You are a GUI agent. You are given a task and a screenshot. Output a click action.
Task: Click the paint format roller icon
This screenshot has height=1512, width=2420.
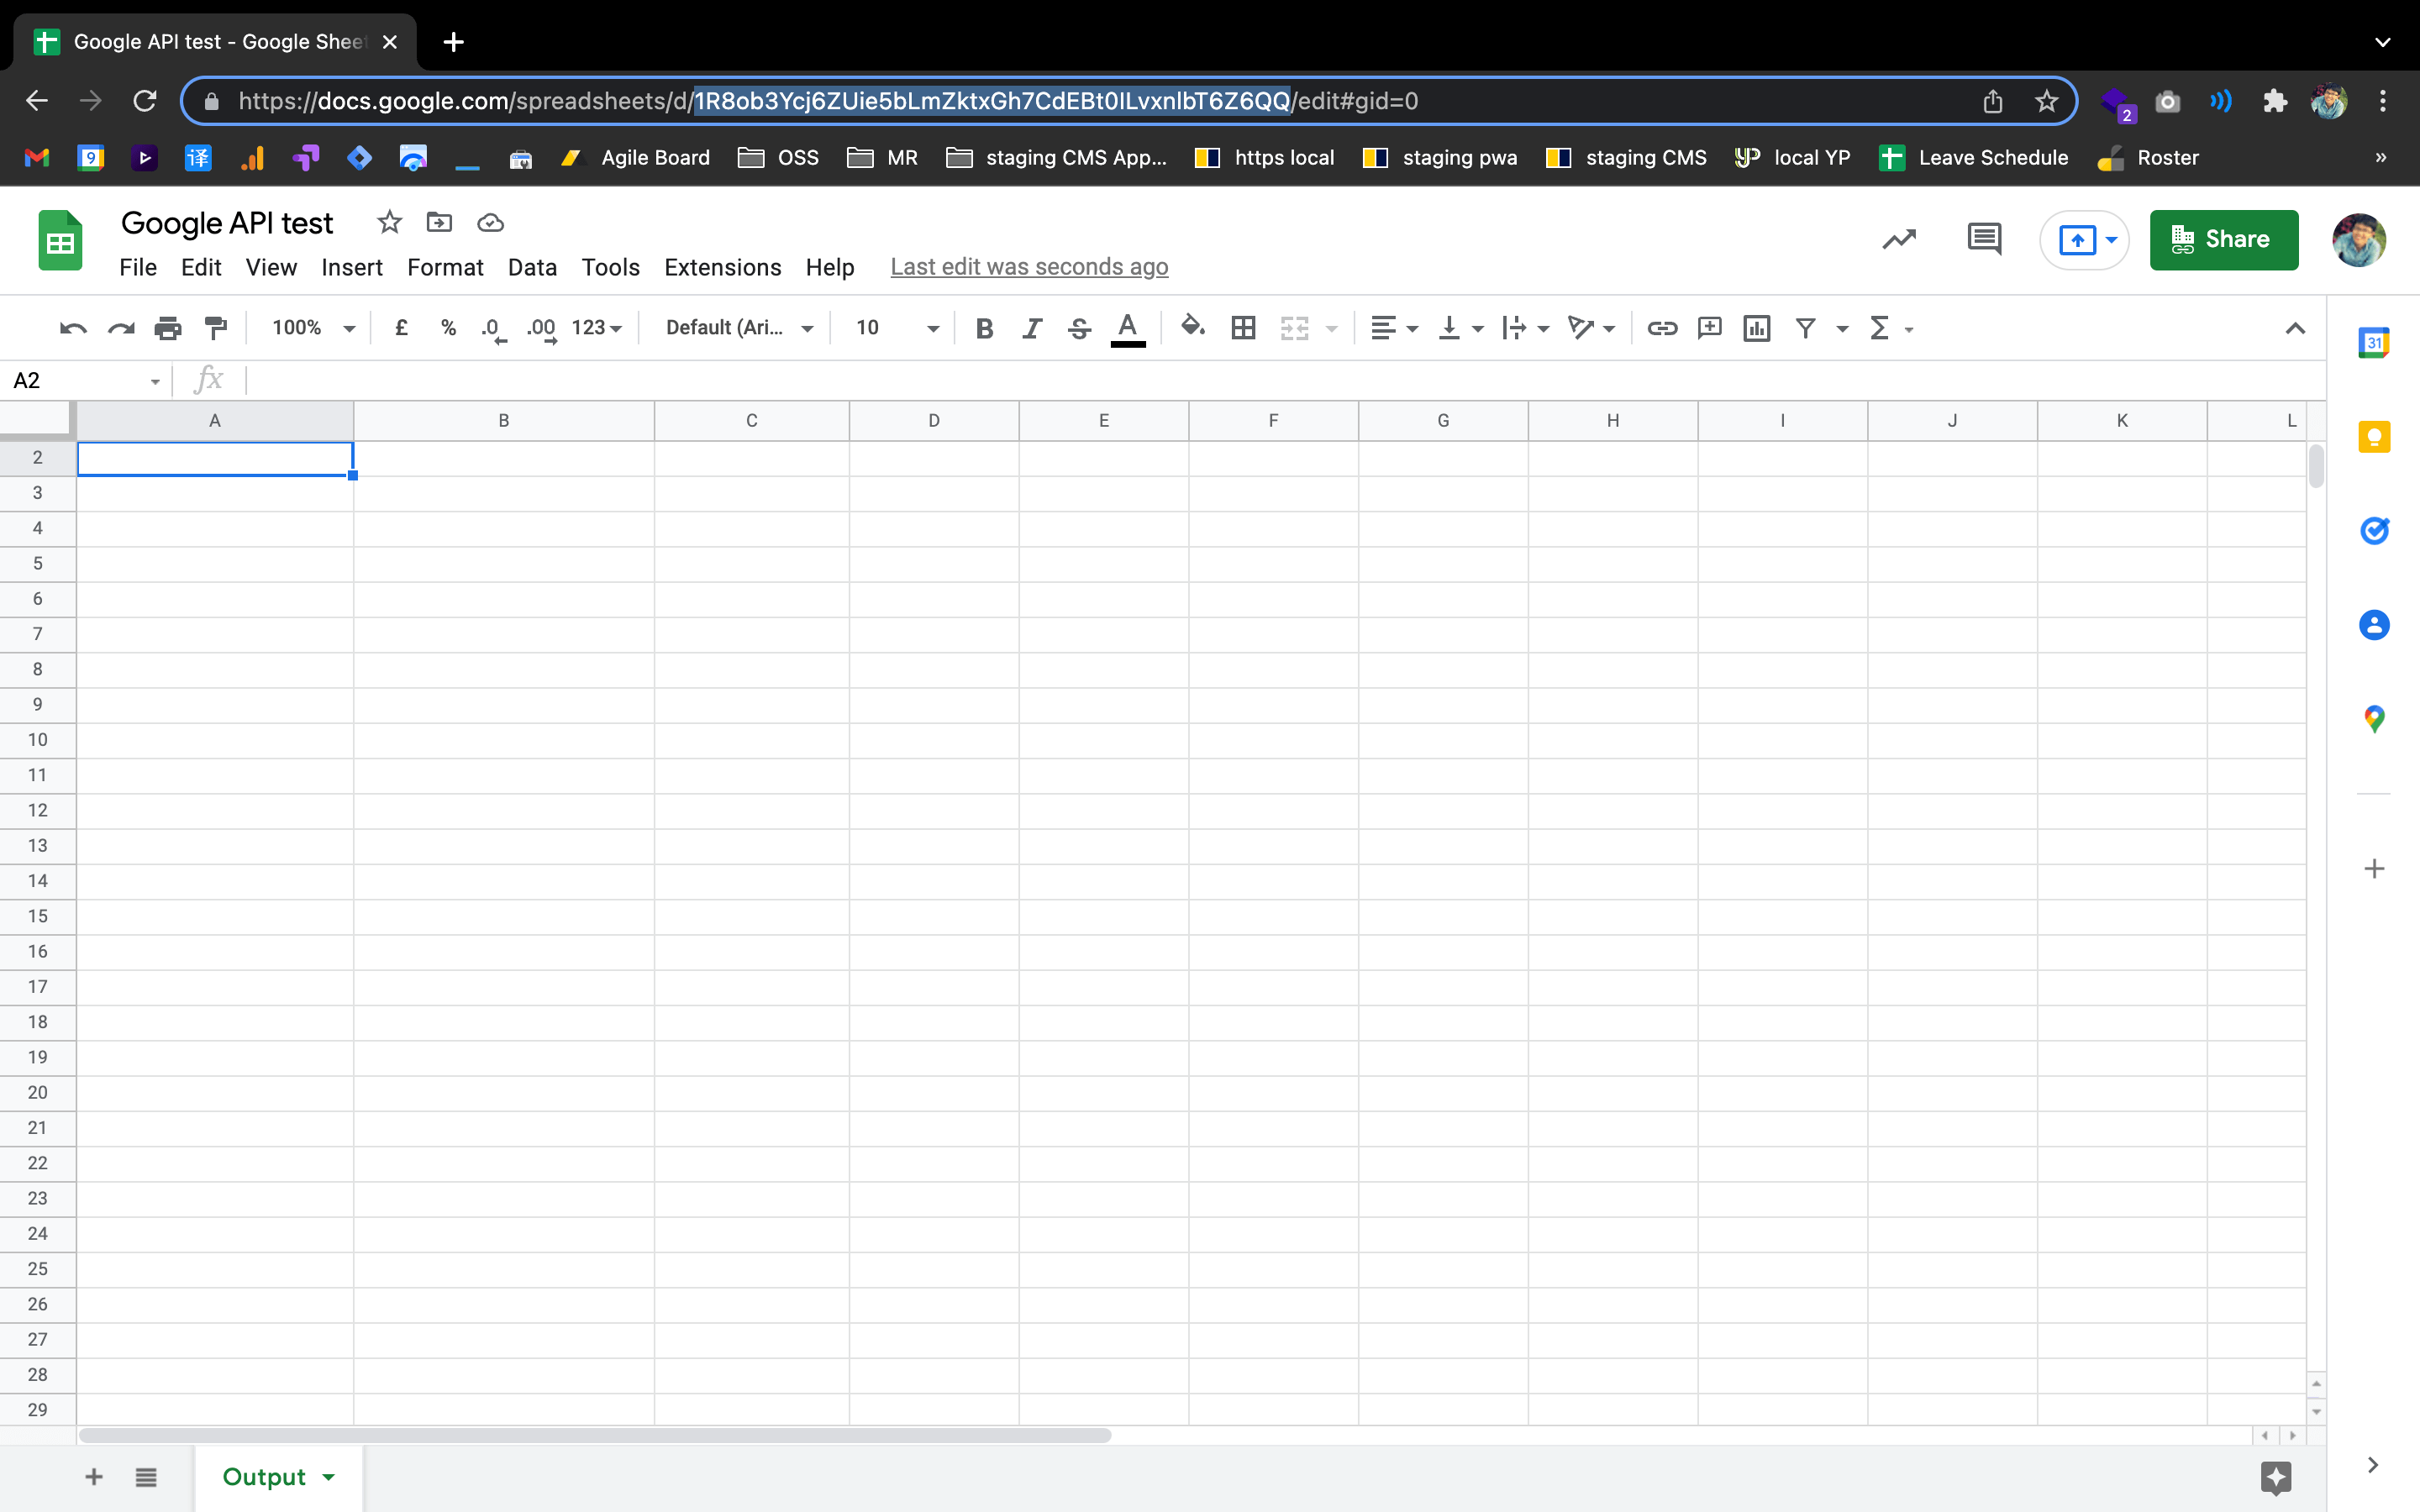[215, 328]
